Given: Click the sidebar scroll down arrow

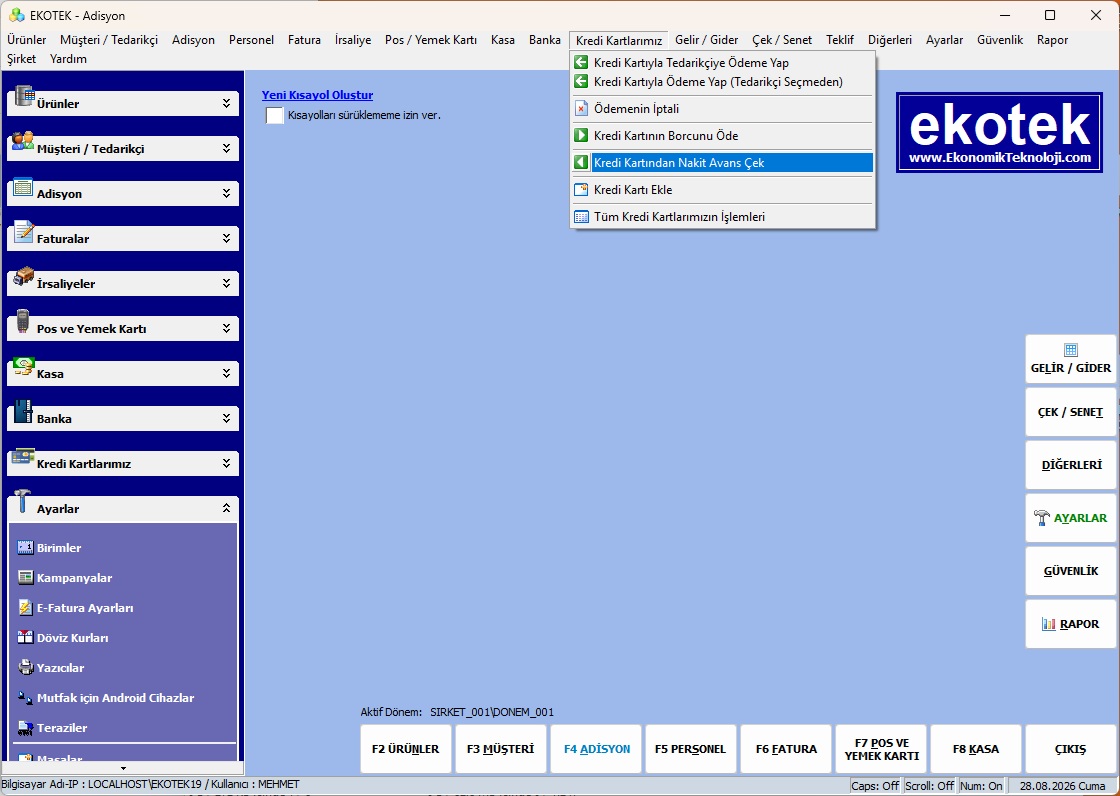Looking at the screenshot, I should 124,769.
